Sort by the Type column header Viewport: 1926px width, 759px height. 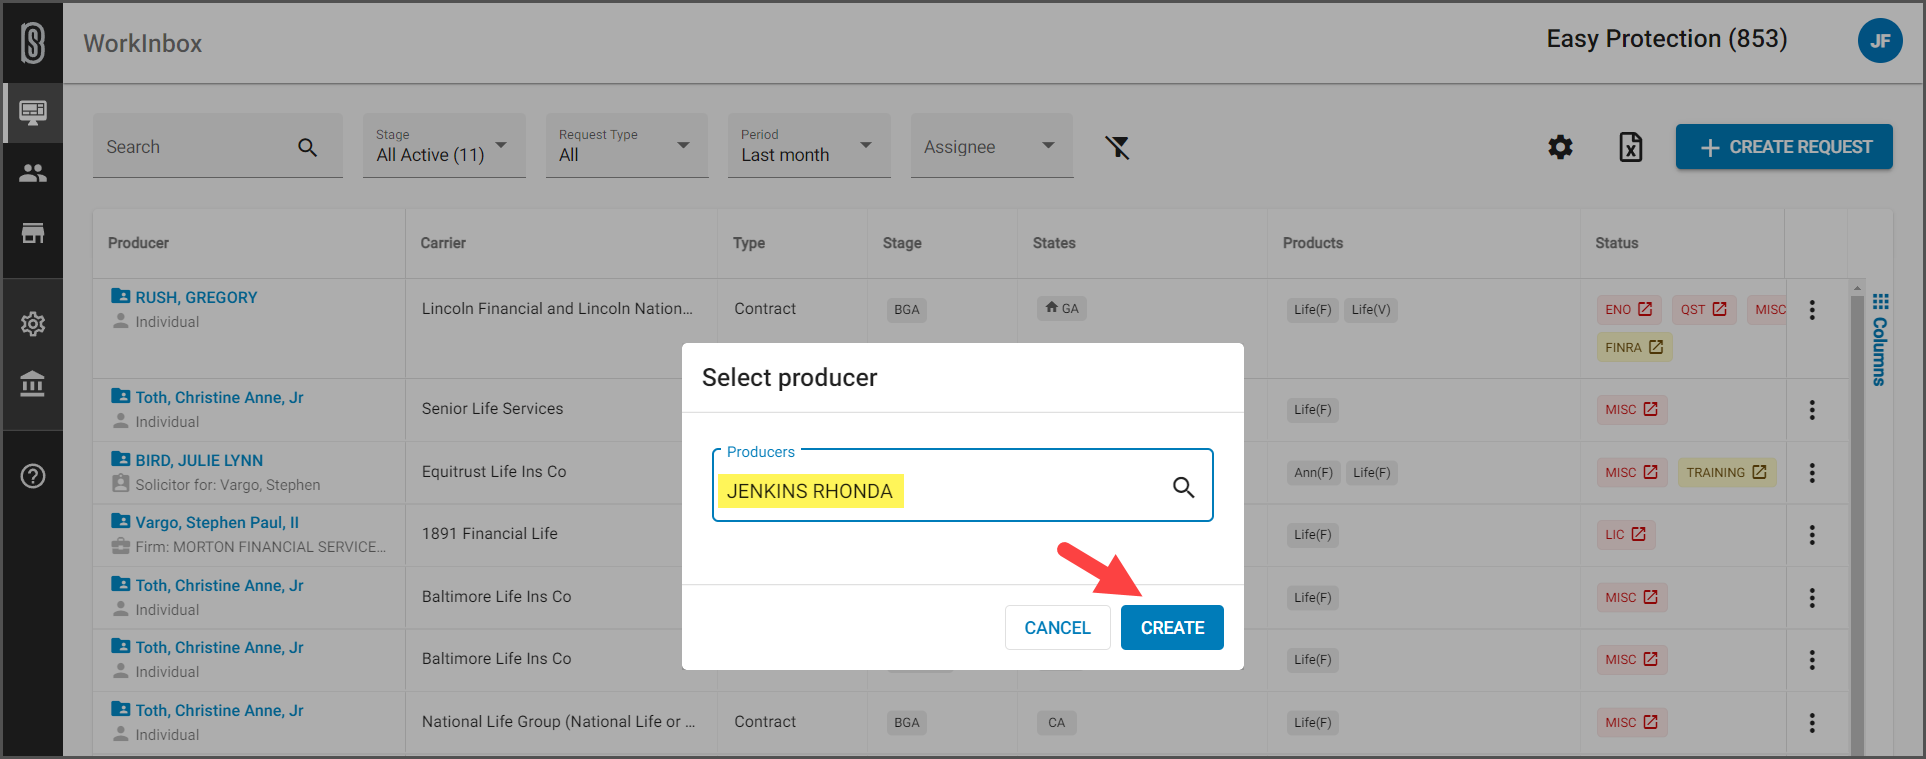(749, 243)
